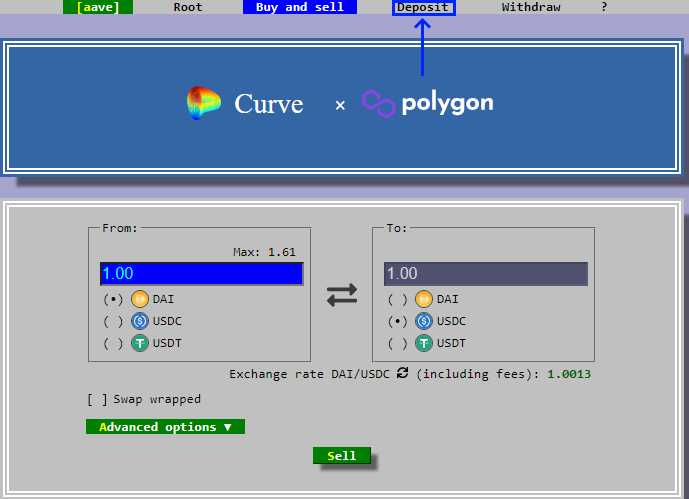Select USDC radio in From box

(113, 322)
